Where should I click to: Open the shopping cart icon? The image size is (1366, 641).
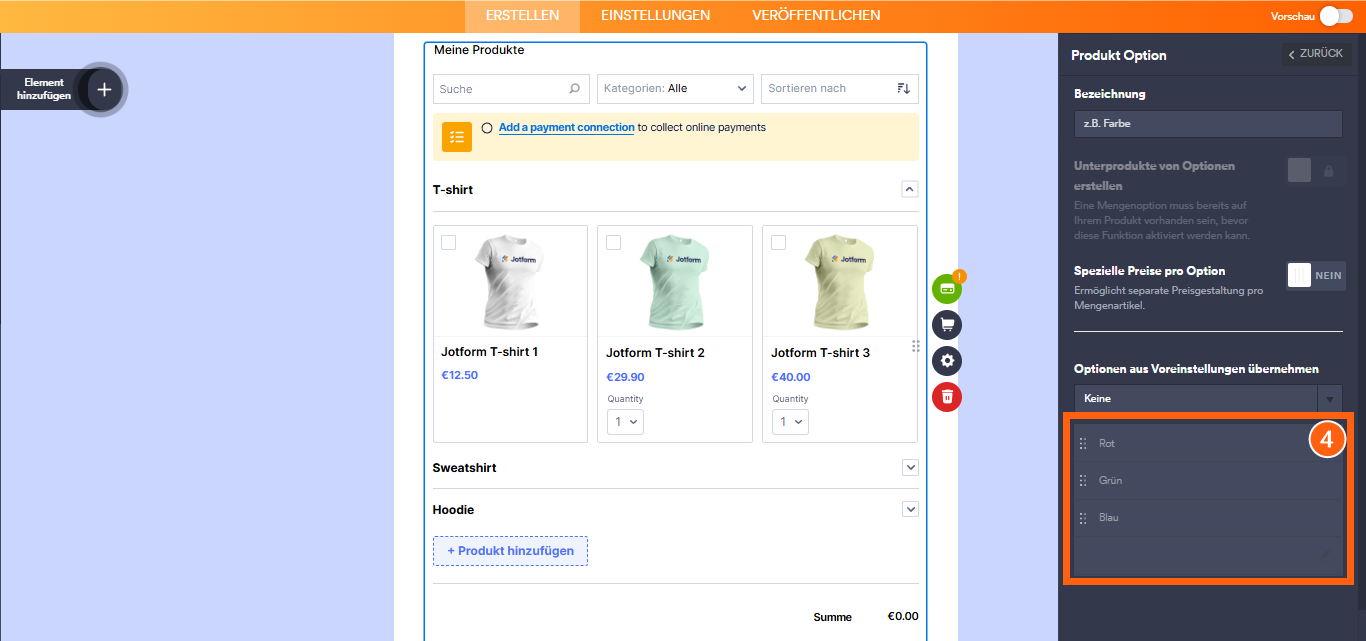pyautogui.click(x=946, y=324)
